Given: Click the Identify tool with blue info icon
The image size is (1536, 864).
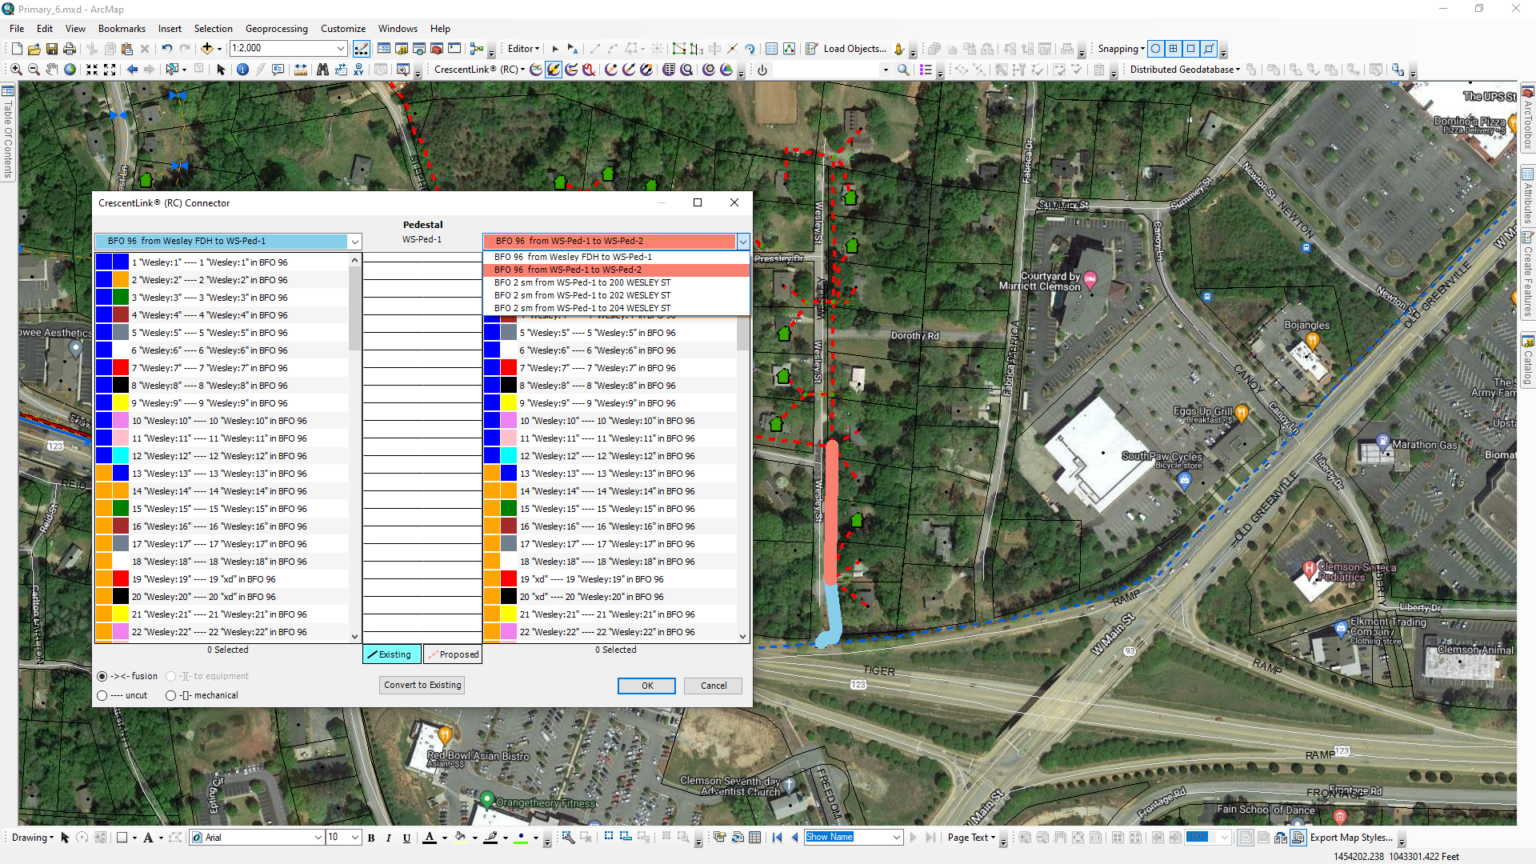Looking at the screenshot, I should [243, 70].
